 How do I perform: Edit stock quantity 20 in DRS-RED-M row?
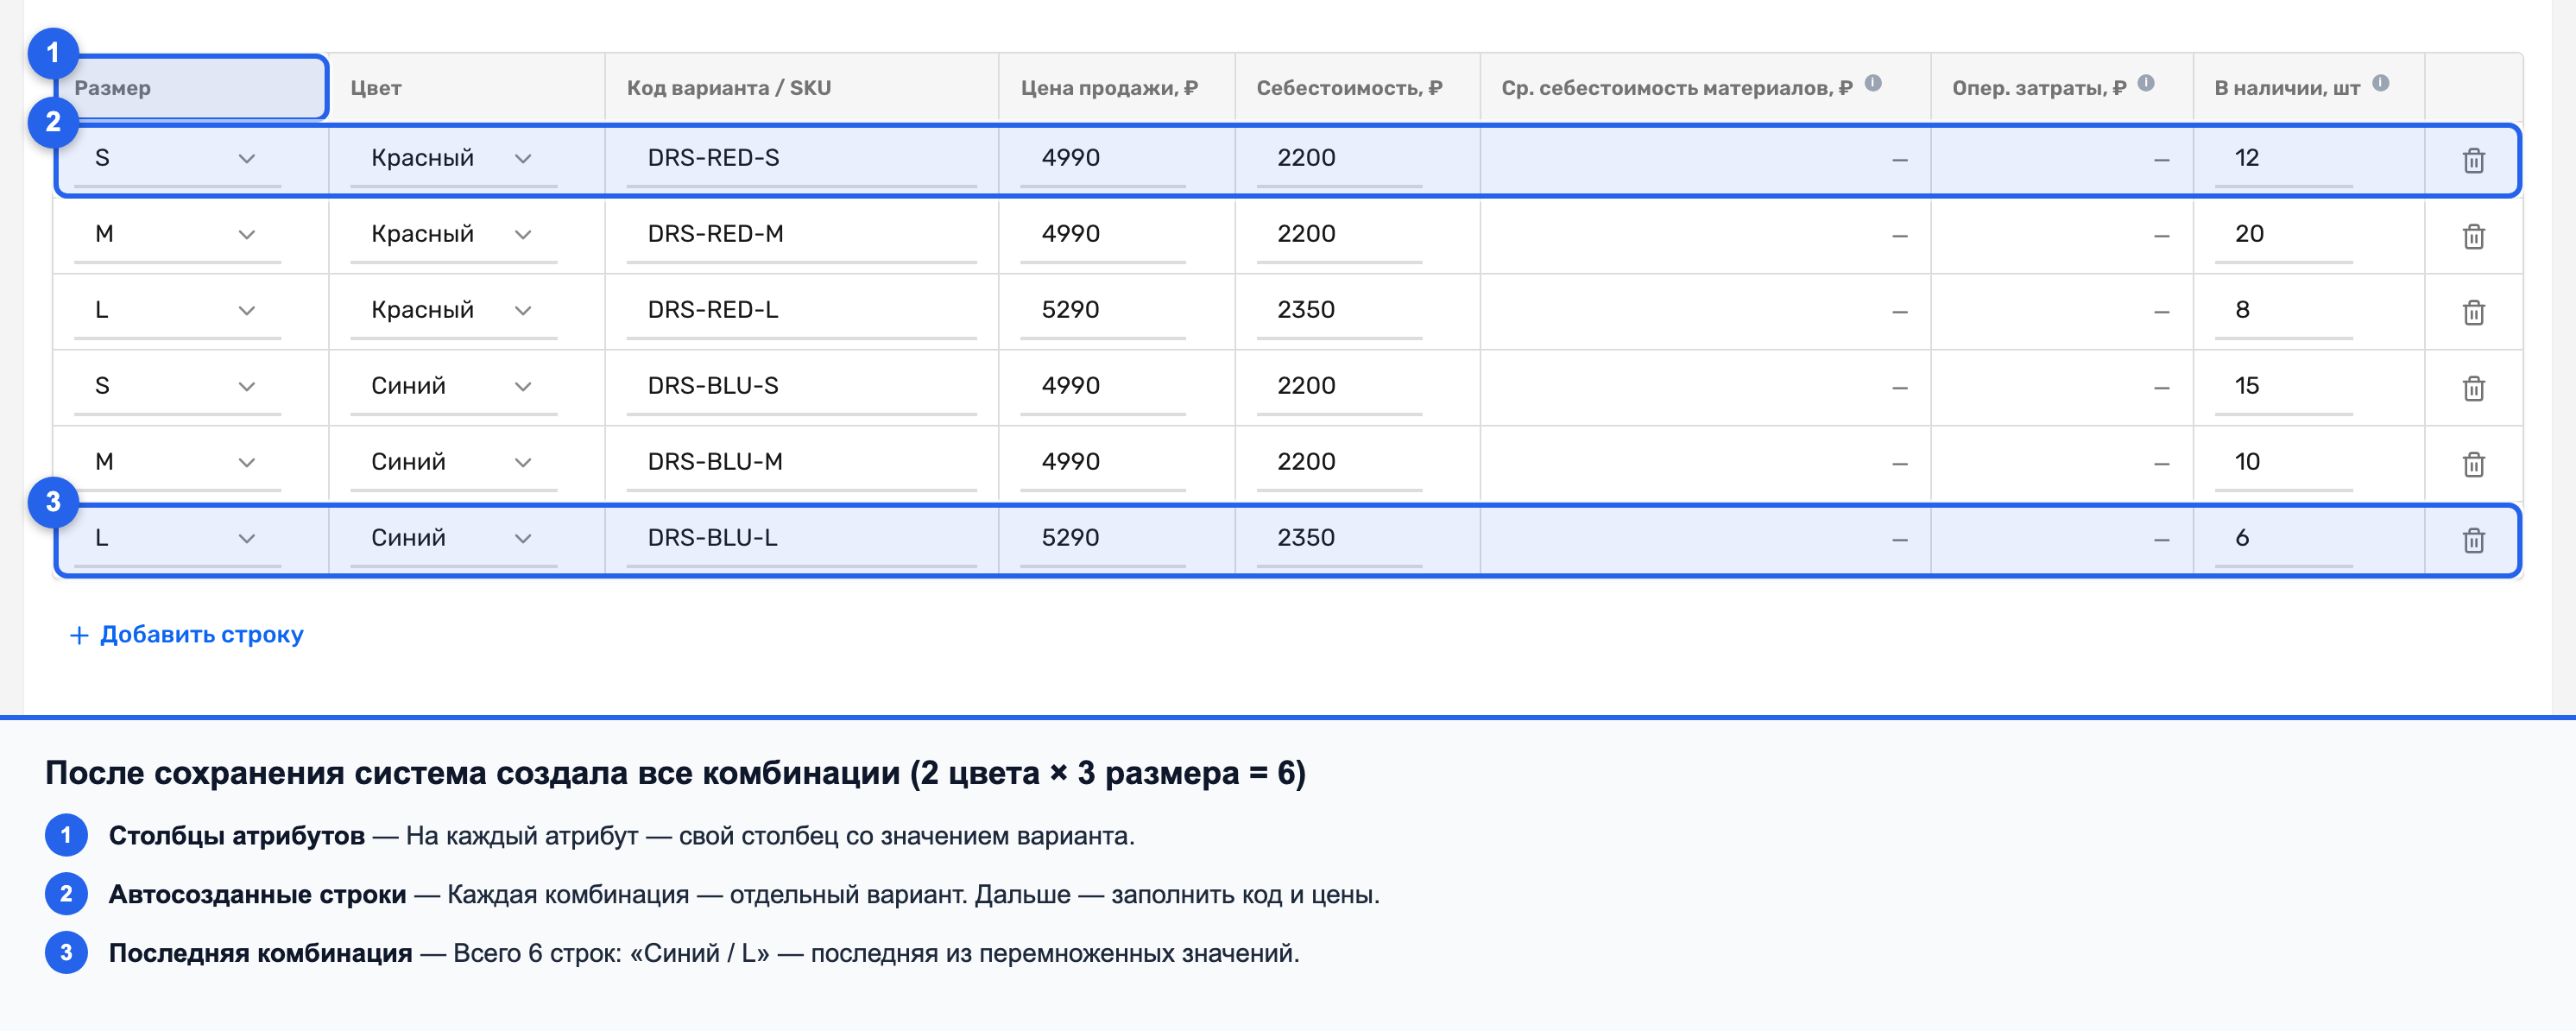coord(2283,234)
